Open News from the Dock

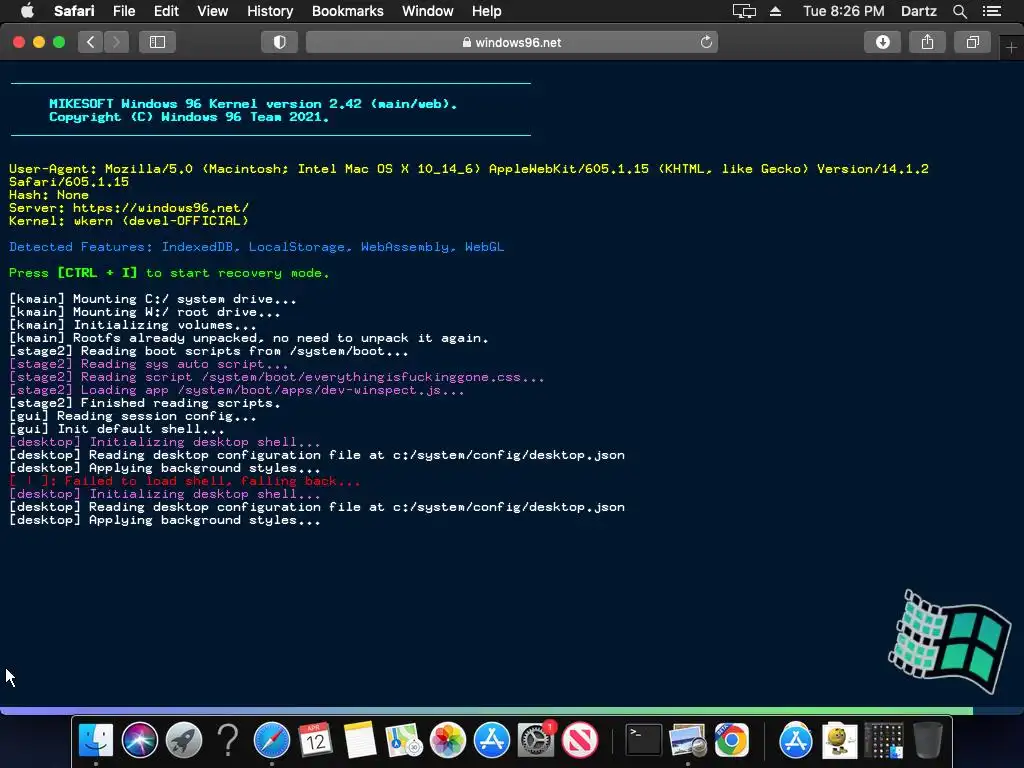click(x=580, y=740)
